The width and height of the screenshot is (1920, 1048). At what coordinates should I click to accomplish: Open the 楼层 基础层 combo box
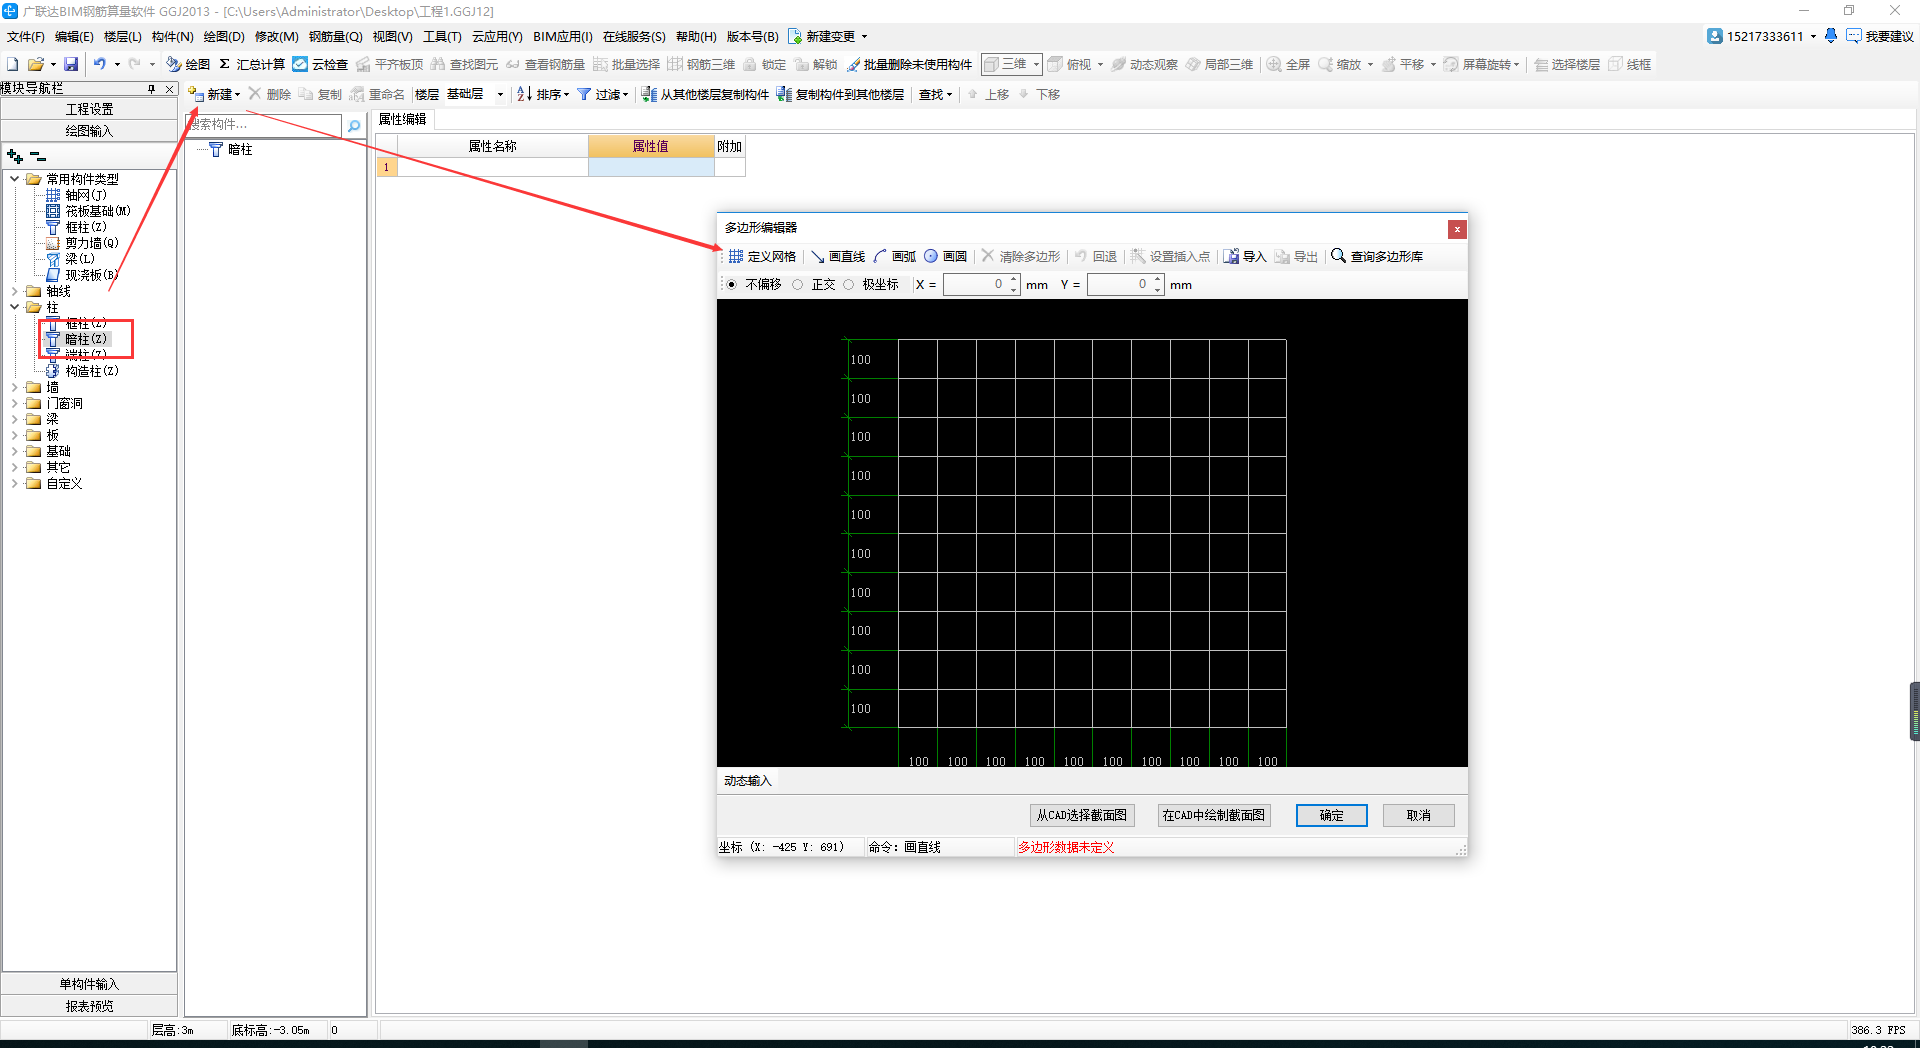click(x=474, y=94)
